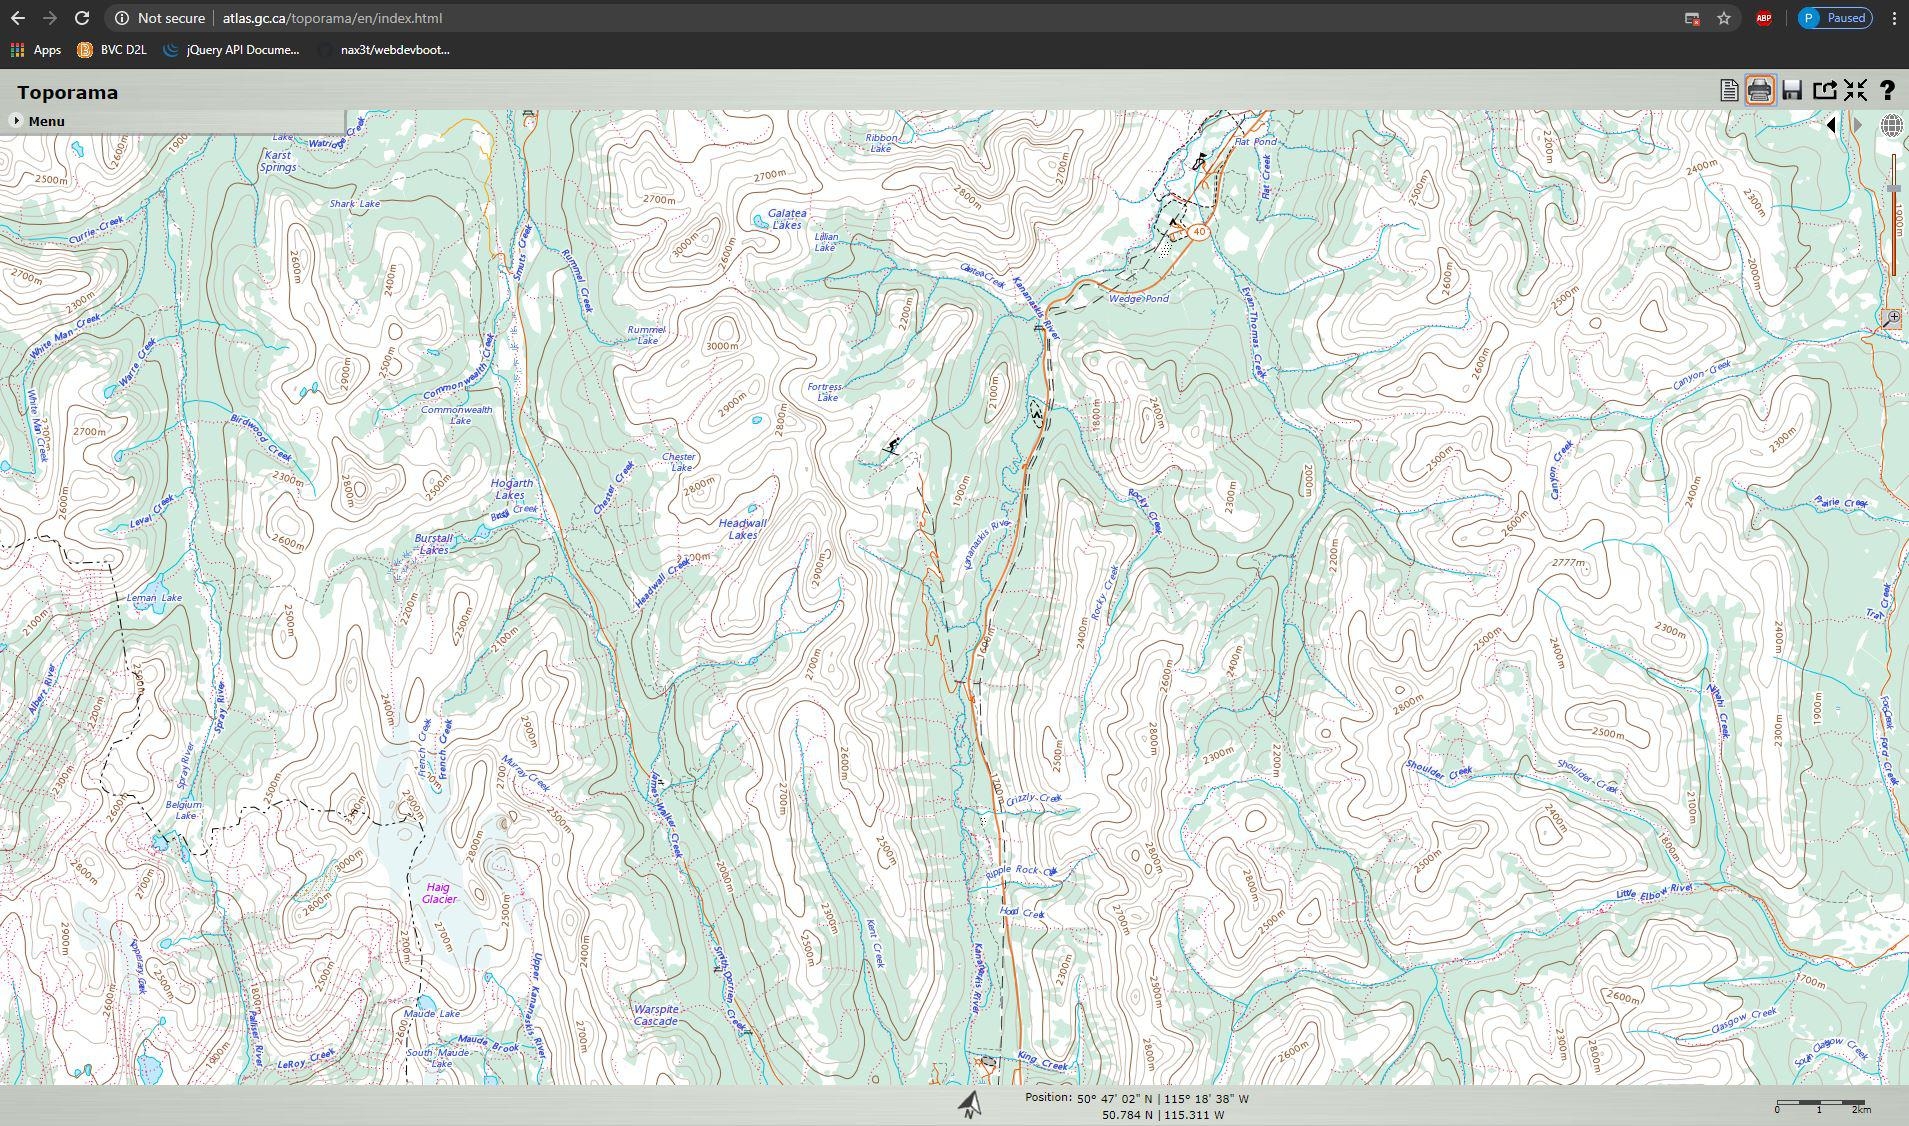Open the Chrome Apps shortcut

coord(36,50)
